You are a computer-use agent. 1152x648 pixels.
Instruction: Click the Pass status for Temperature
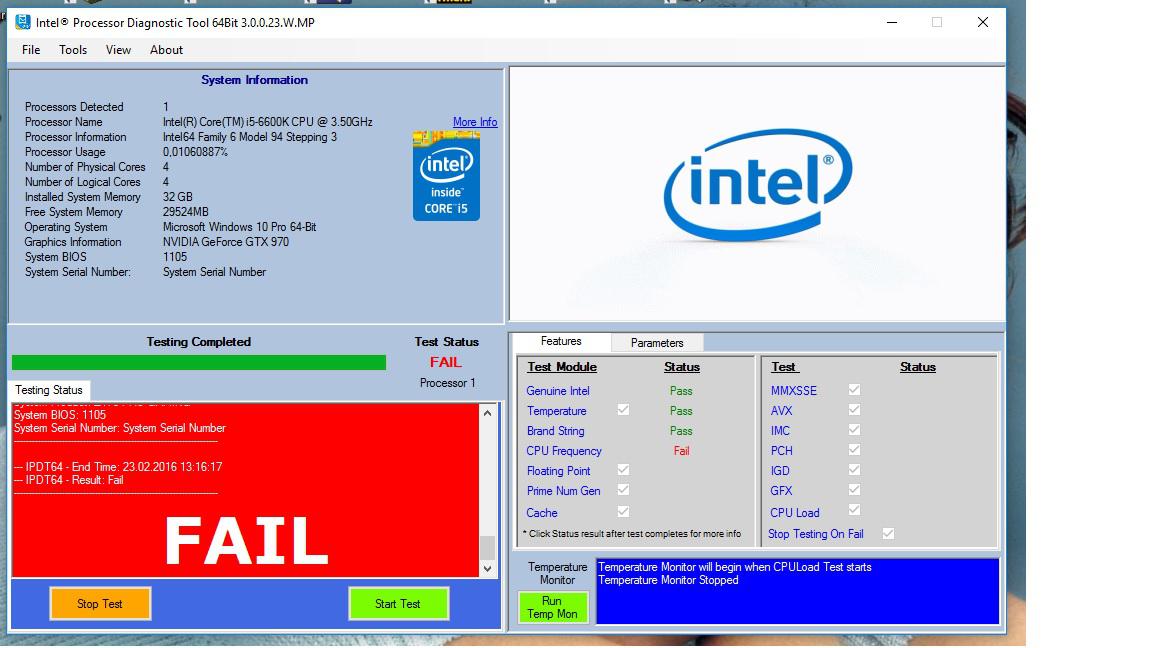click(681, 411)
